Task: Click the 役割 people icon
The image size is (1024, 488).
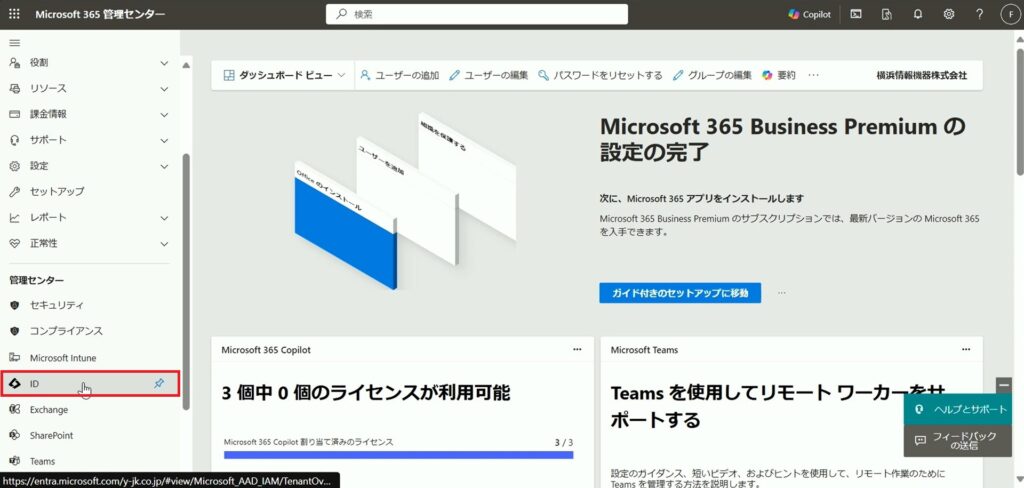Action: pos(14,63)
